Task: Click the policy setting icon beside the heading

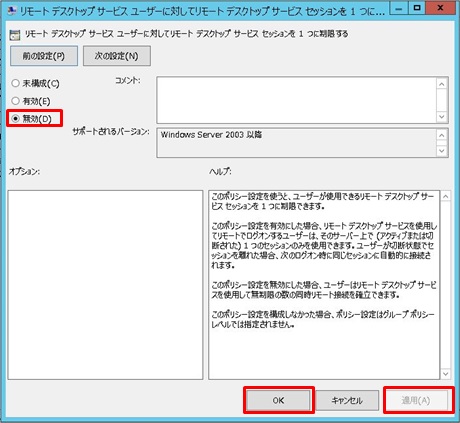Action: click(15, 35)
